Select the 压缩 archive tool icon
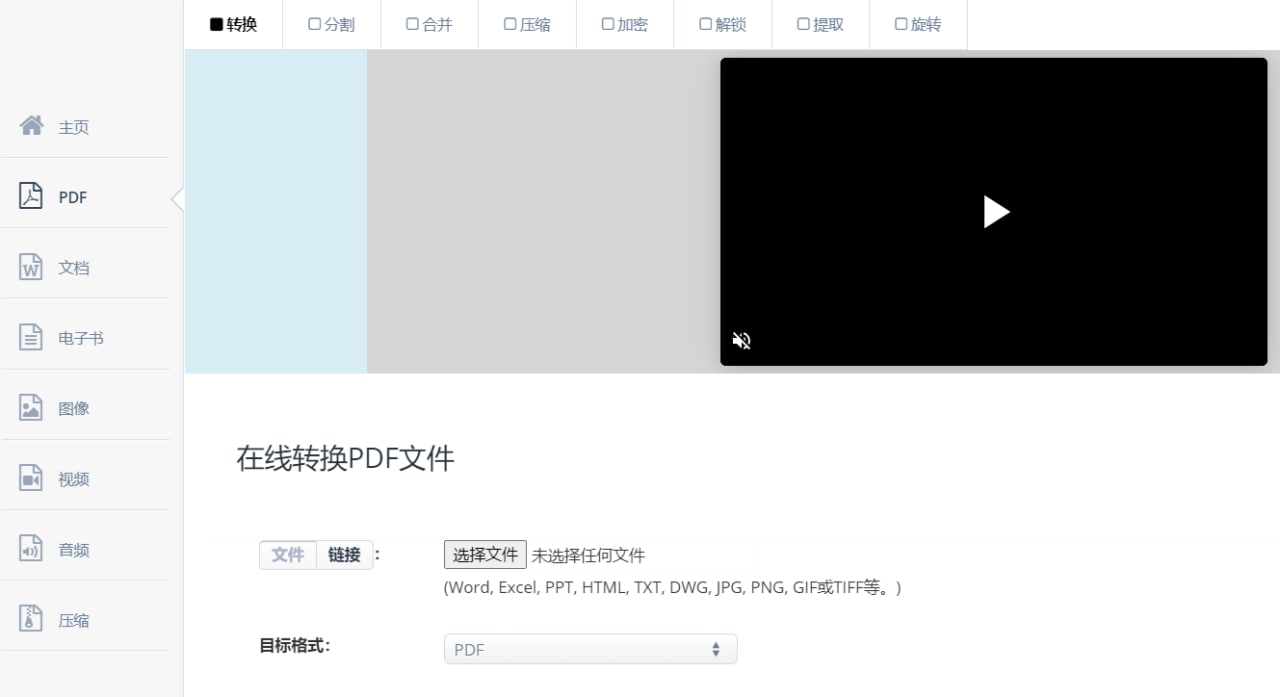The height and width of the screenshot is (697, 1280). coord(30,618)
